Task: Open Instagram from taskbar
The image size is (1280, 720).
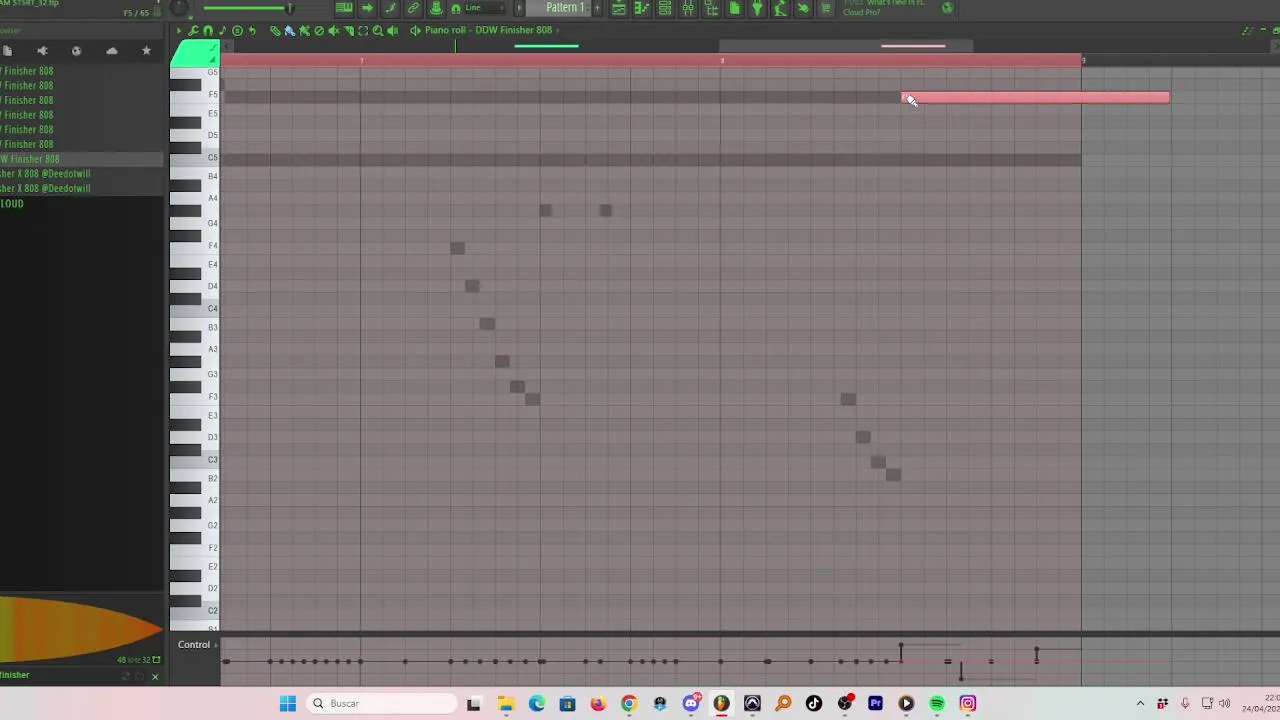Action: 968,704
